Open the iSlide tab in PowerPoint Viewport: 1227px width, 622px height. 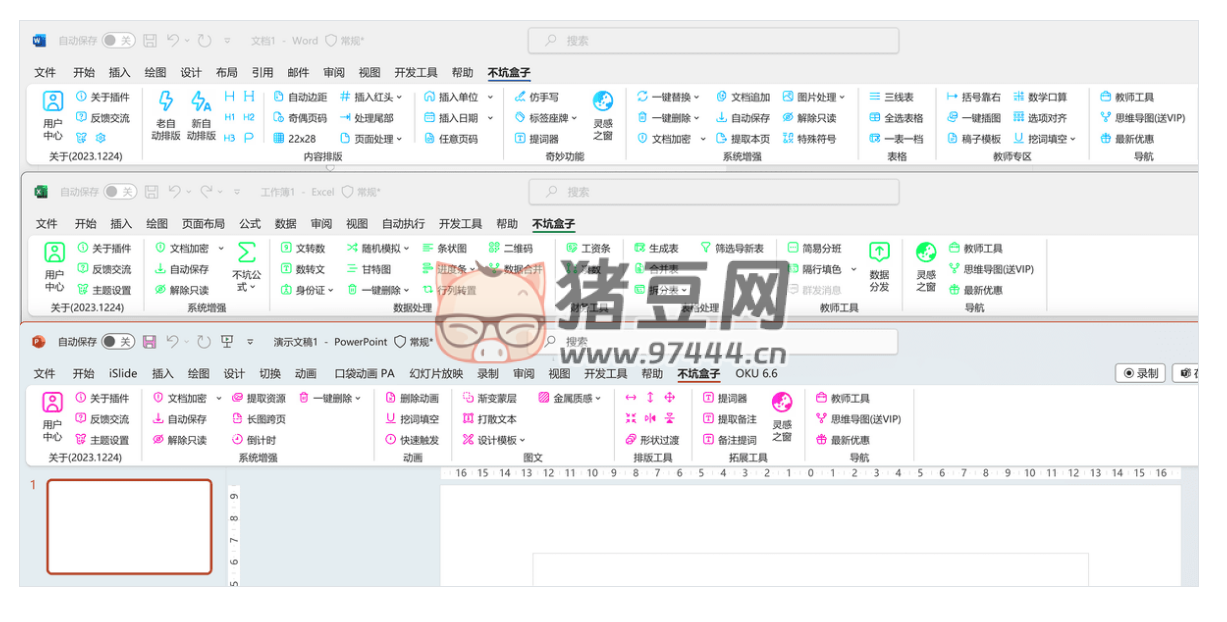pos(123,374)
